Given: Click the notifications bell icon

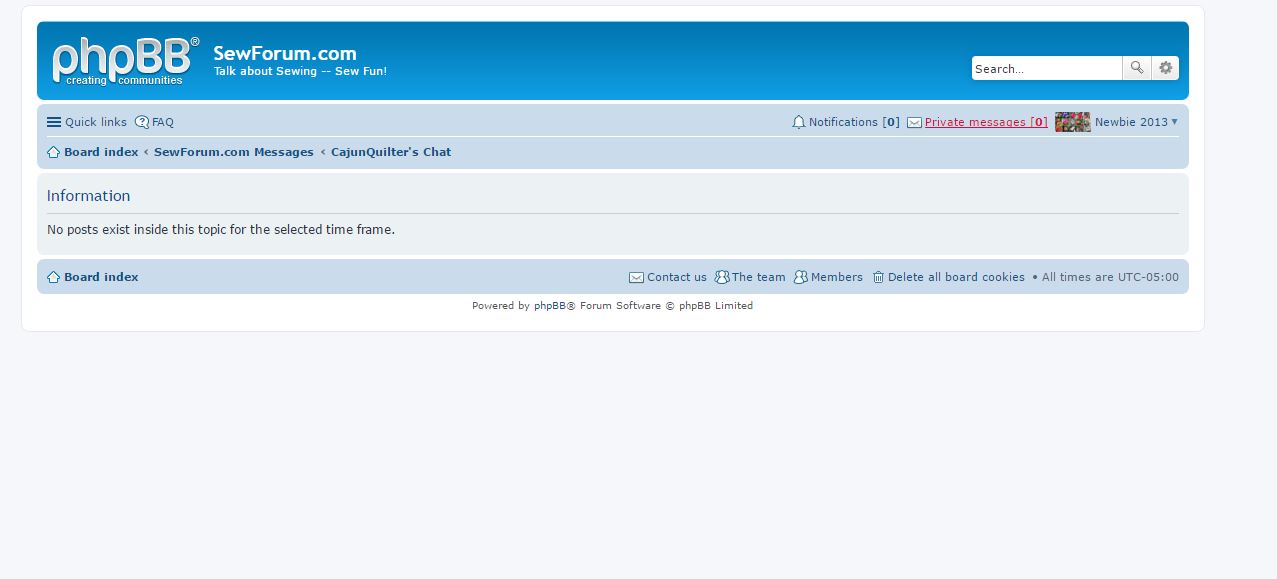Looking at the screenshot, I should 798,122.
